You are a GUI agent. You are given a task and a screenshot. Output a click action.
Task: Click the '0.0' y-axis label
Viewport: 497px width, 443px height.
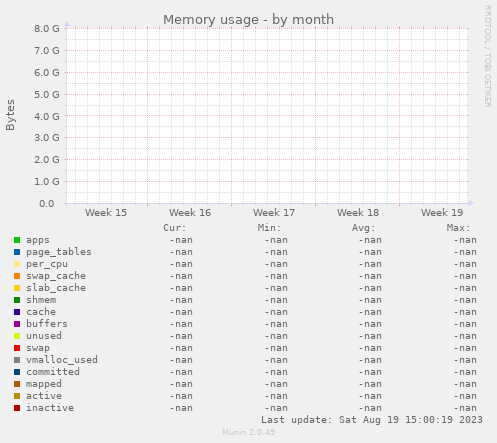click(x=47, y=204)
